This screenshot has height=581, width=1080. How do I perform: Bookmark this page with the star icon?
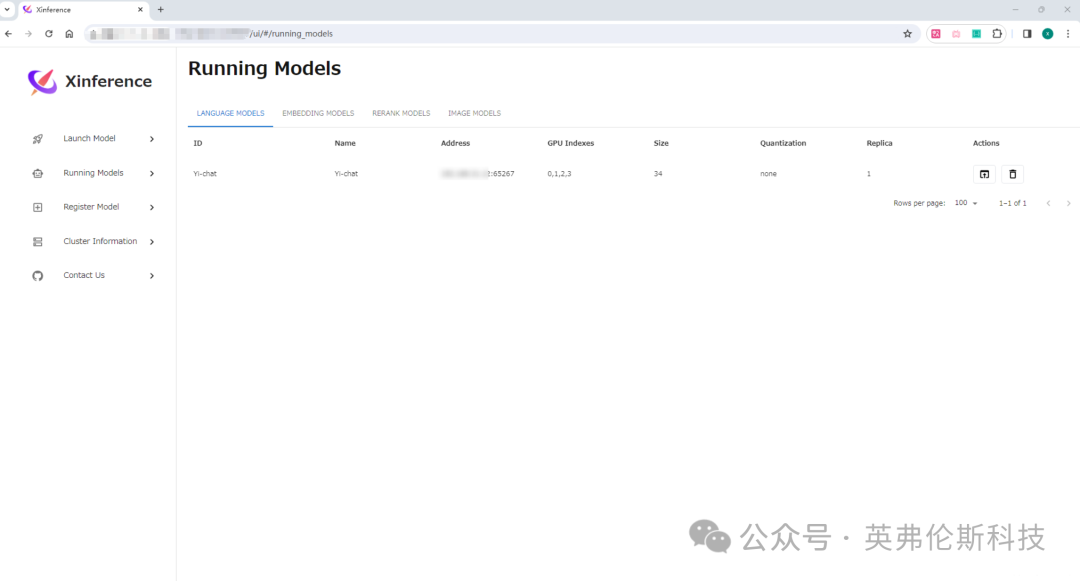pos(907,34)
